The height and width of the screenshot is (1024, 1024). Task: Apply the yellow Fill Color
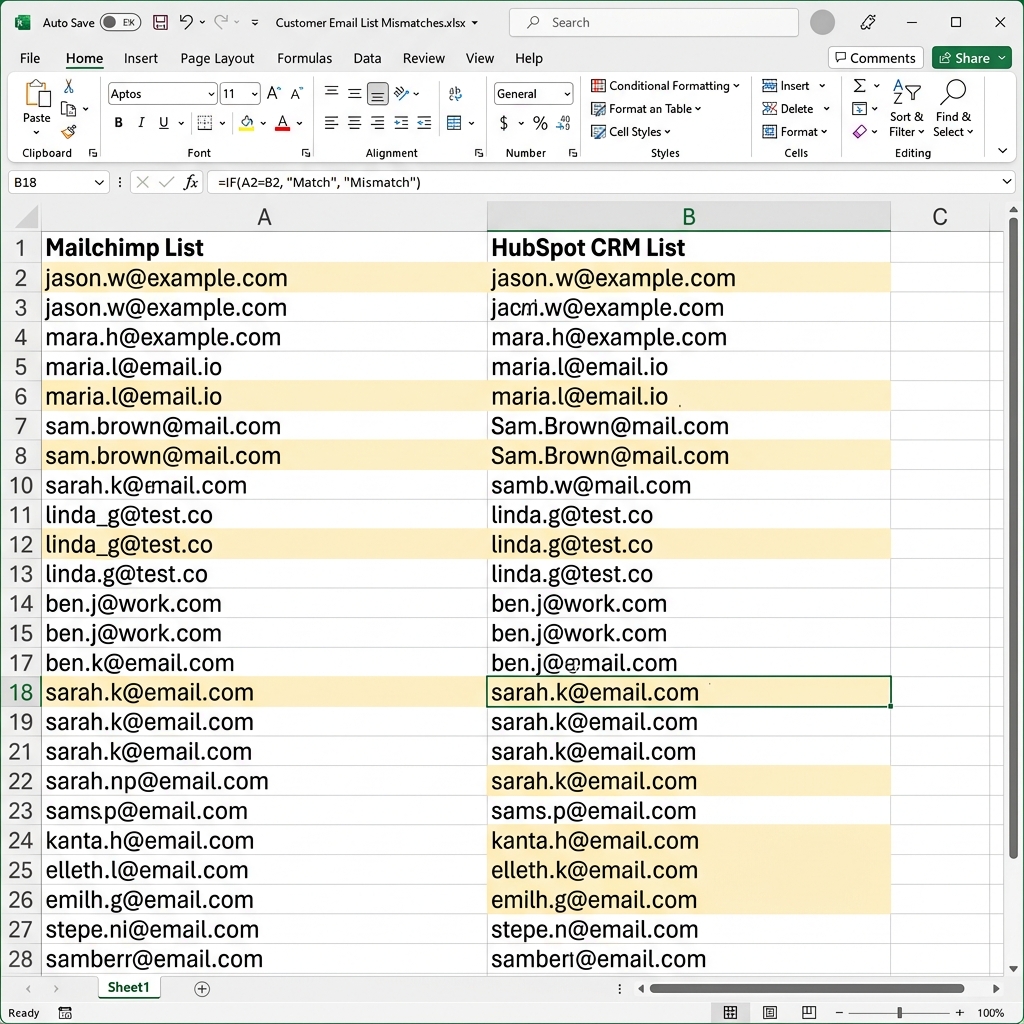246,123
